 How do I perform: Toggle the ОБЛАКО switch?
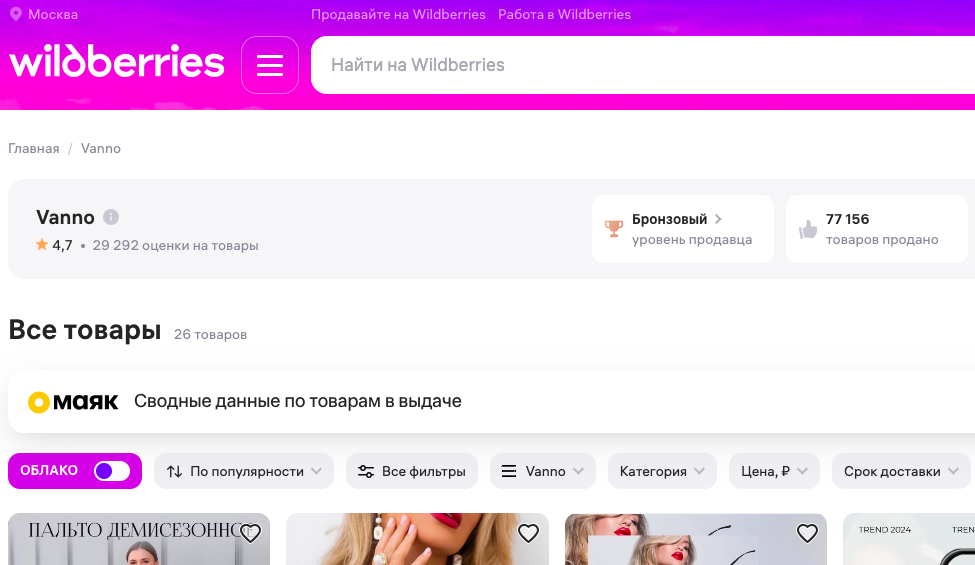pos(111,471)
